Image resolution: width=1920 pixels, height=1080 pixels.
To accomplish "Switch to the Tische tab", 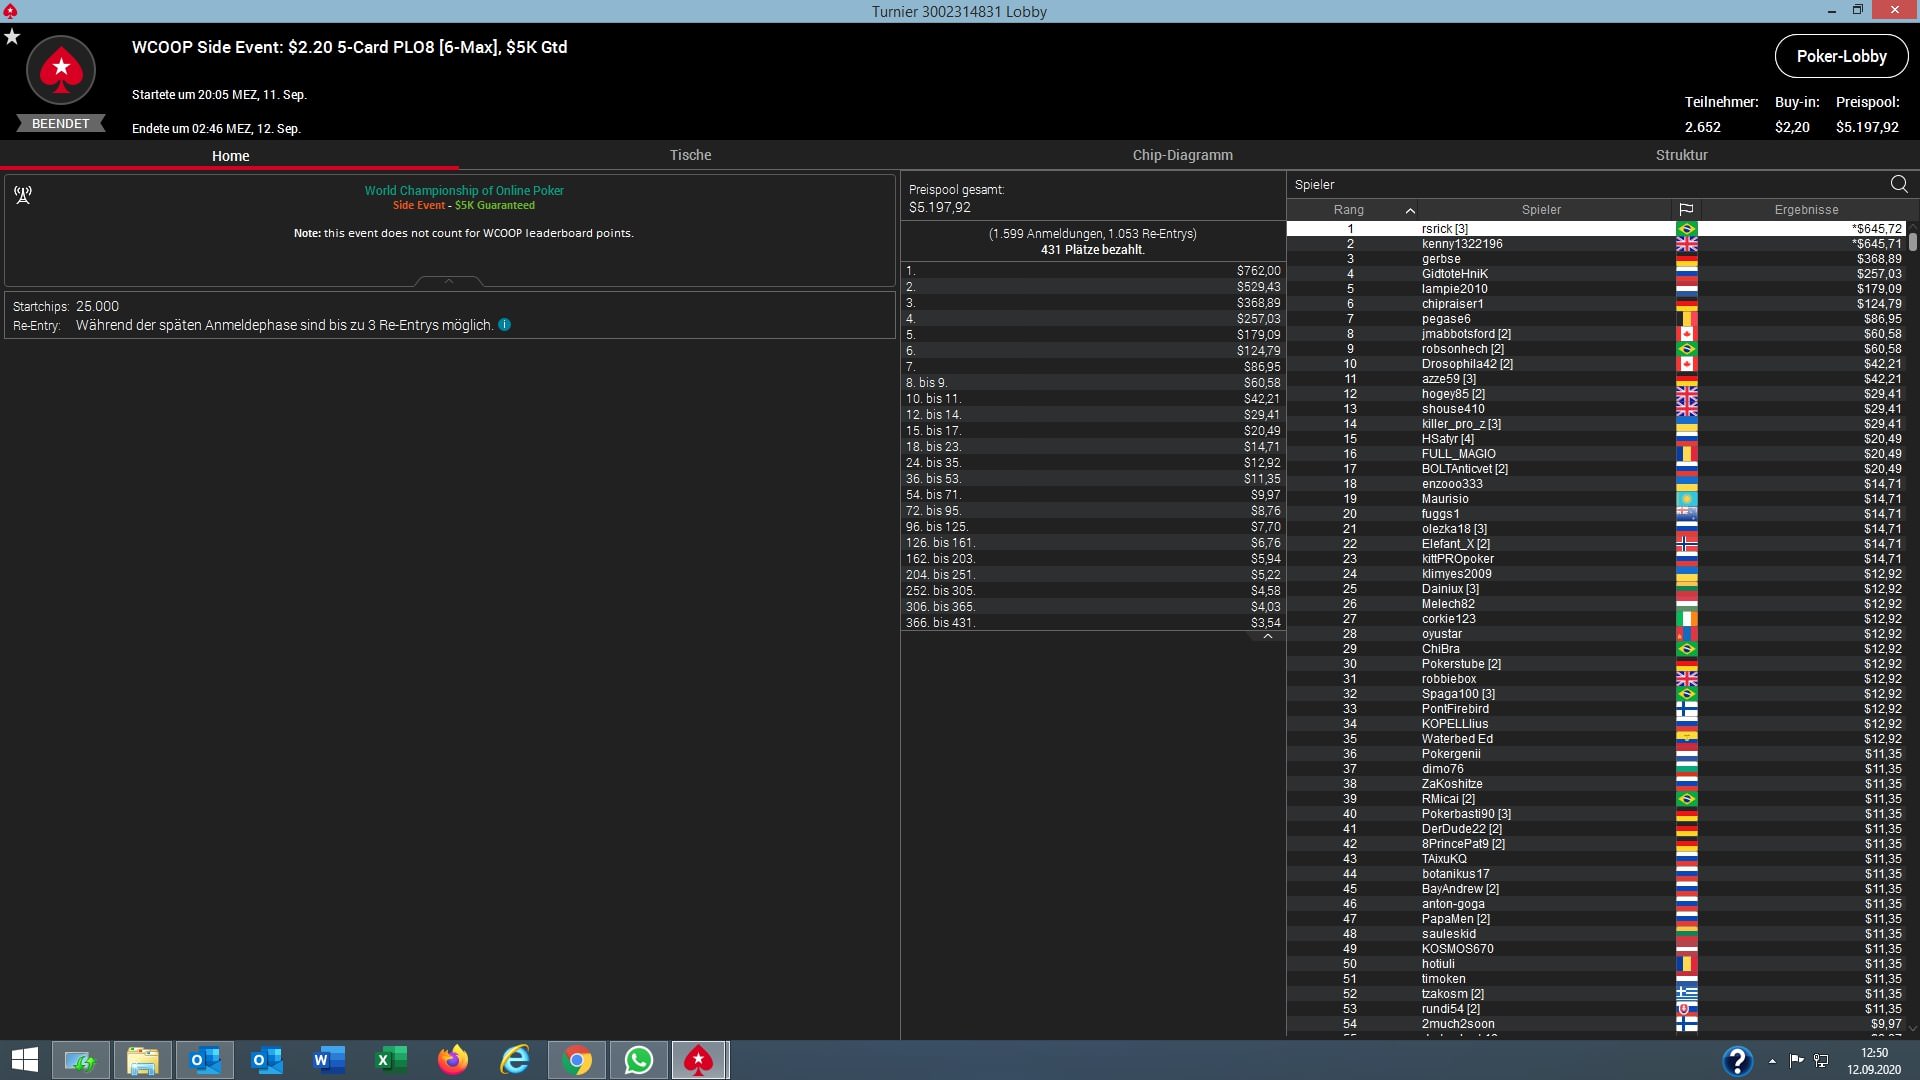I will click(x=690, y=155).
